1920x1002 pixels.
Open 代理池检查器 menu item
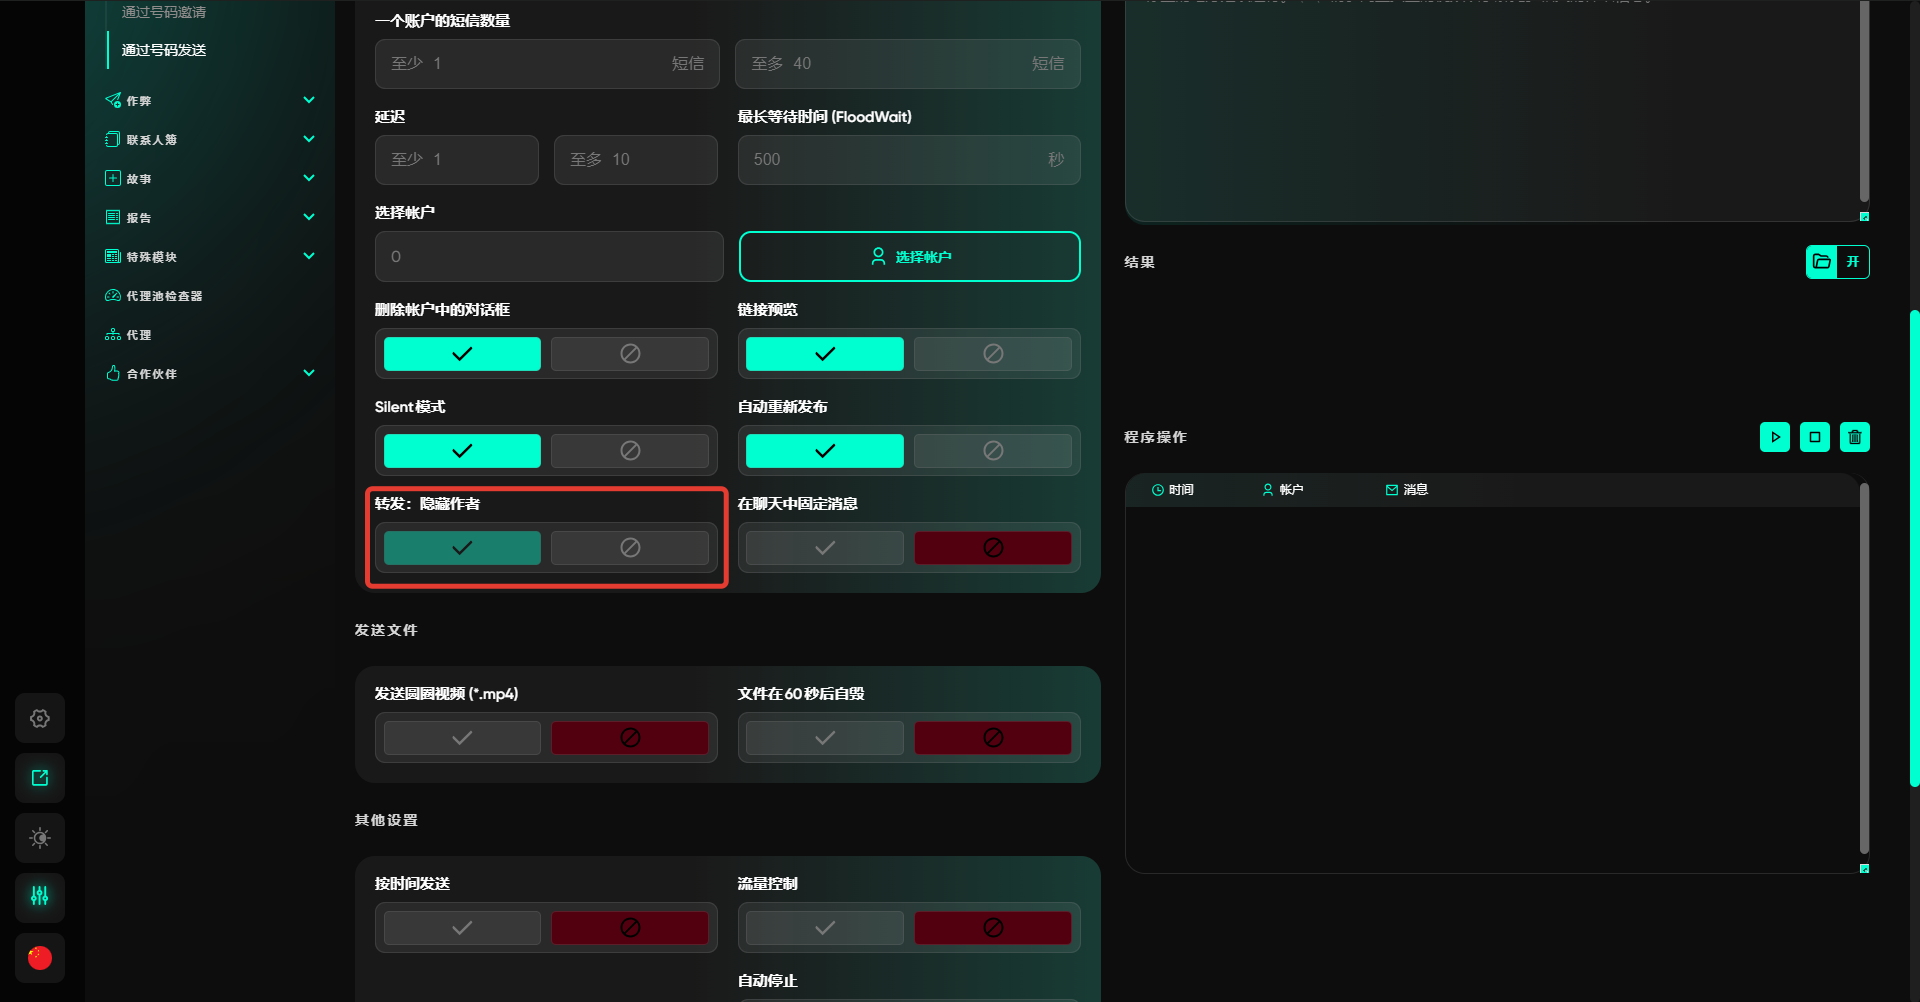164,296
